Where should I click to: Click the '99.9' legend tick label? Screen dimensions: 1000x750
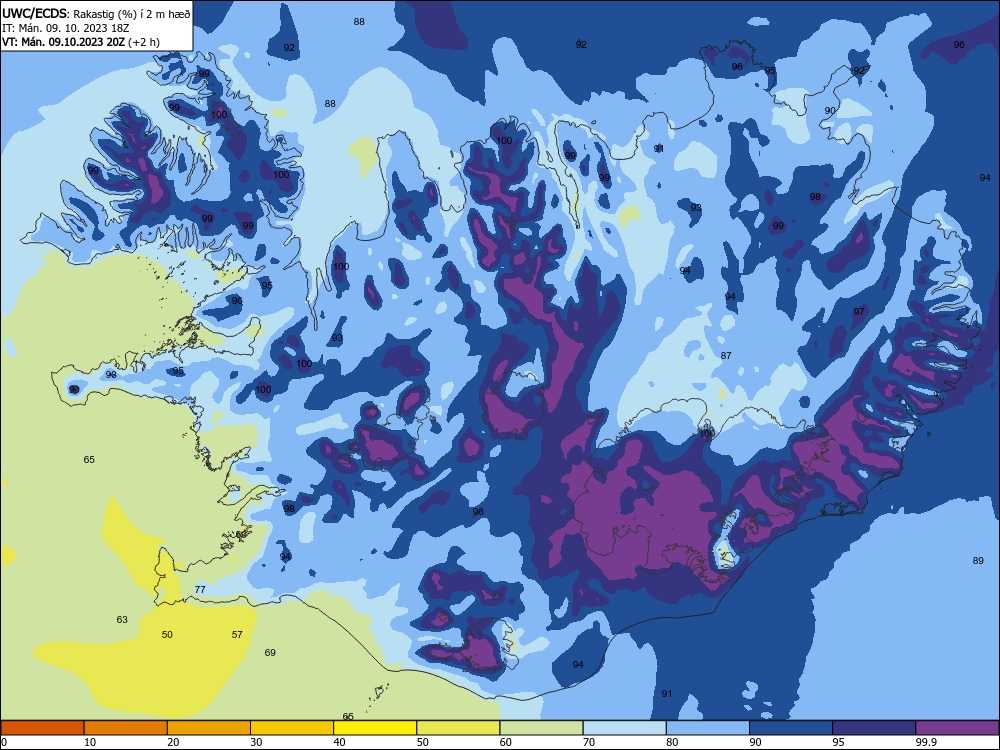(926, 742)
